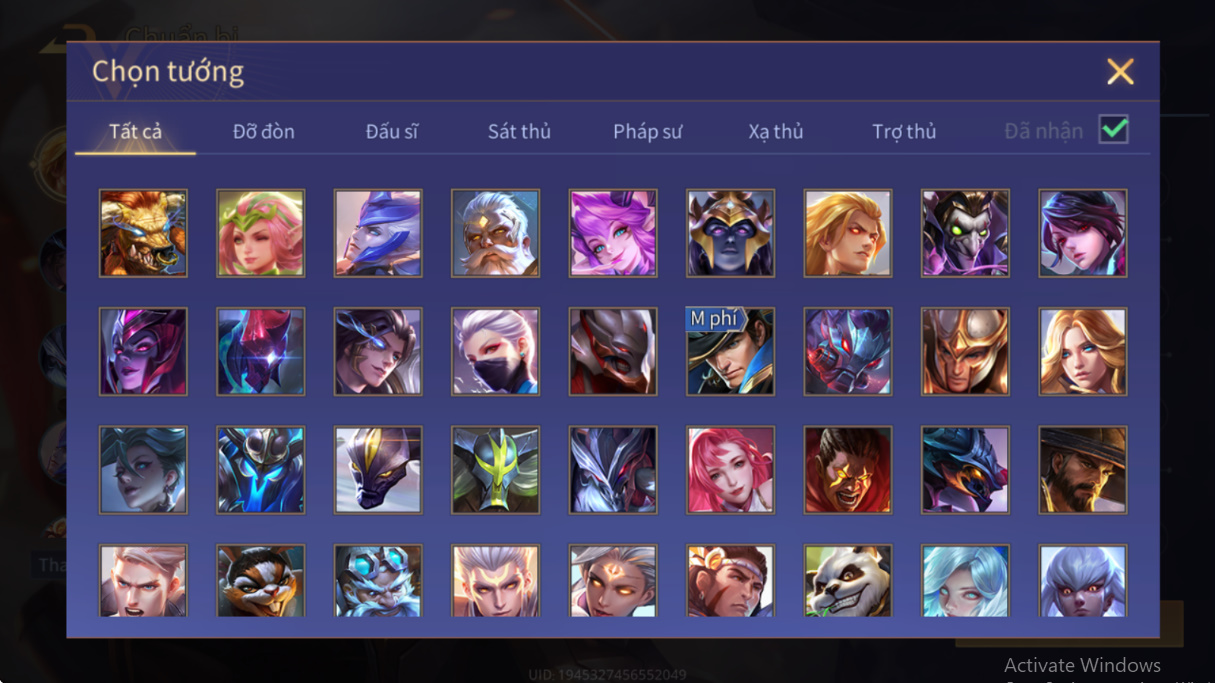Toggle the 'Đã nhận' checkbox
1215x683 pixels.
[x=1113, y=130]
